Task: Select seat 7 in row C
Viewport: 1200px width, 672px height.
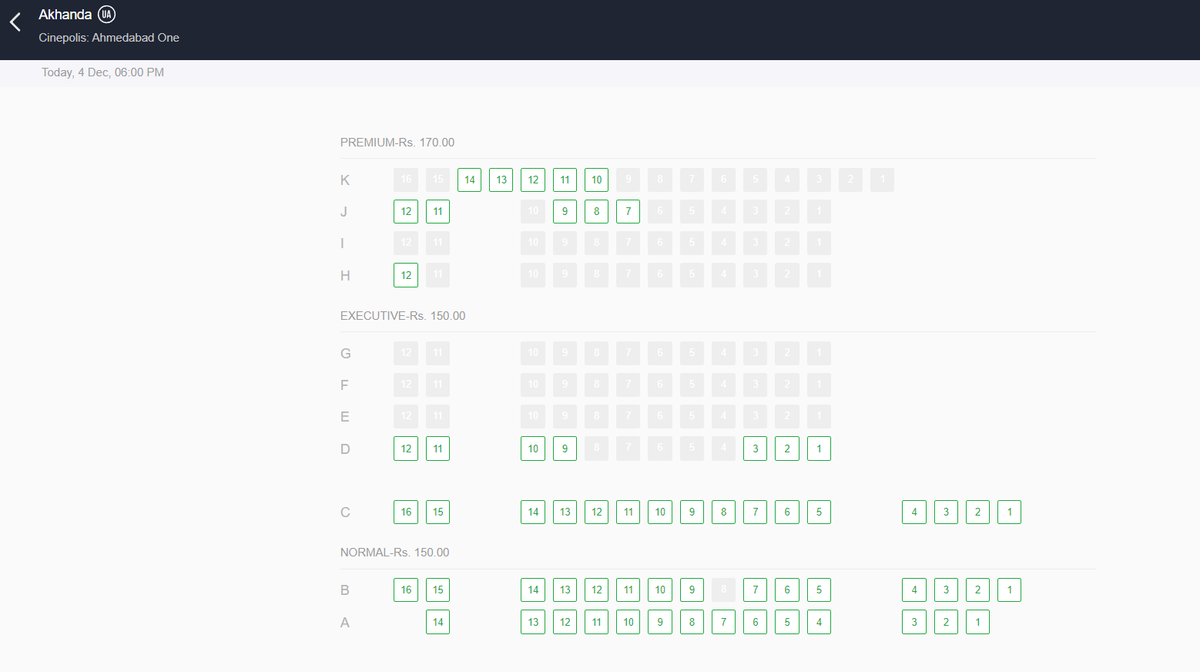Action: pos(755,512)
